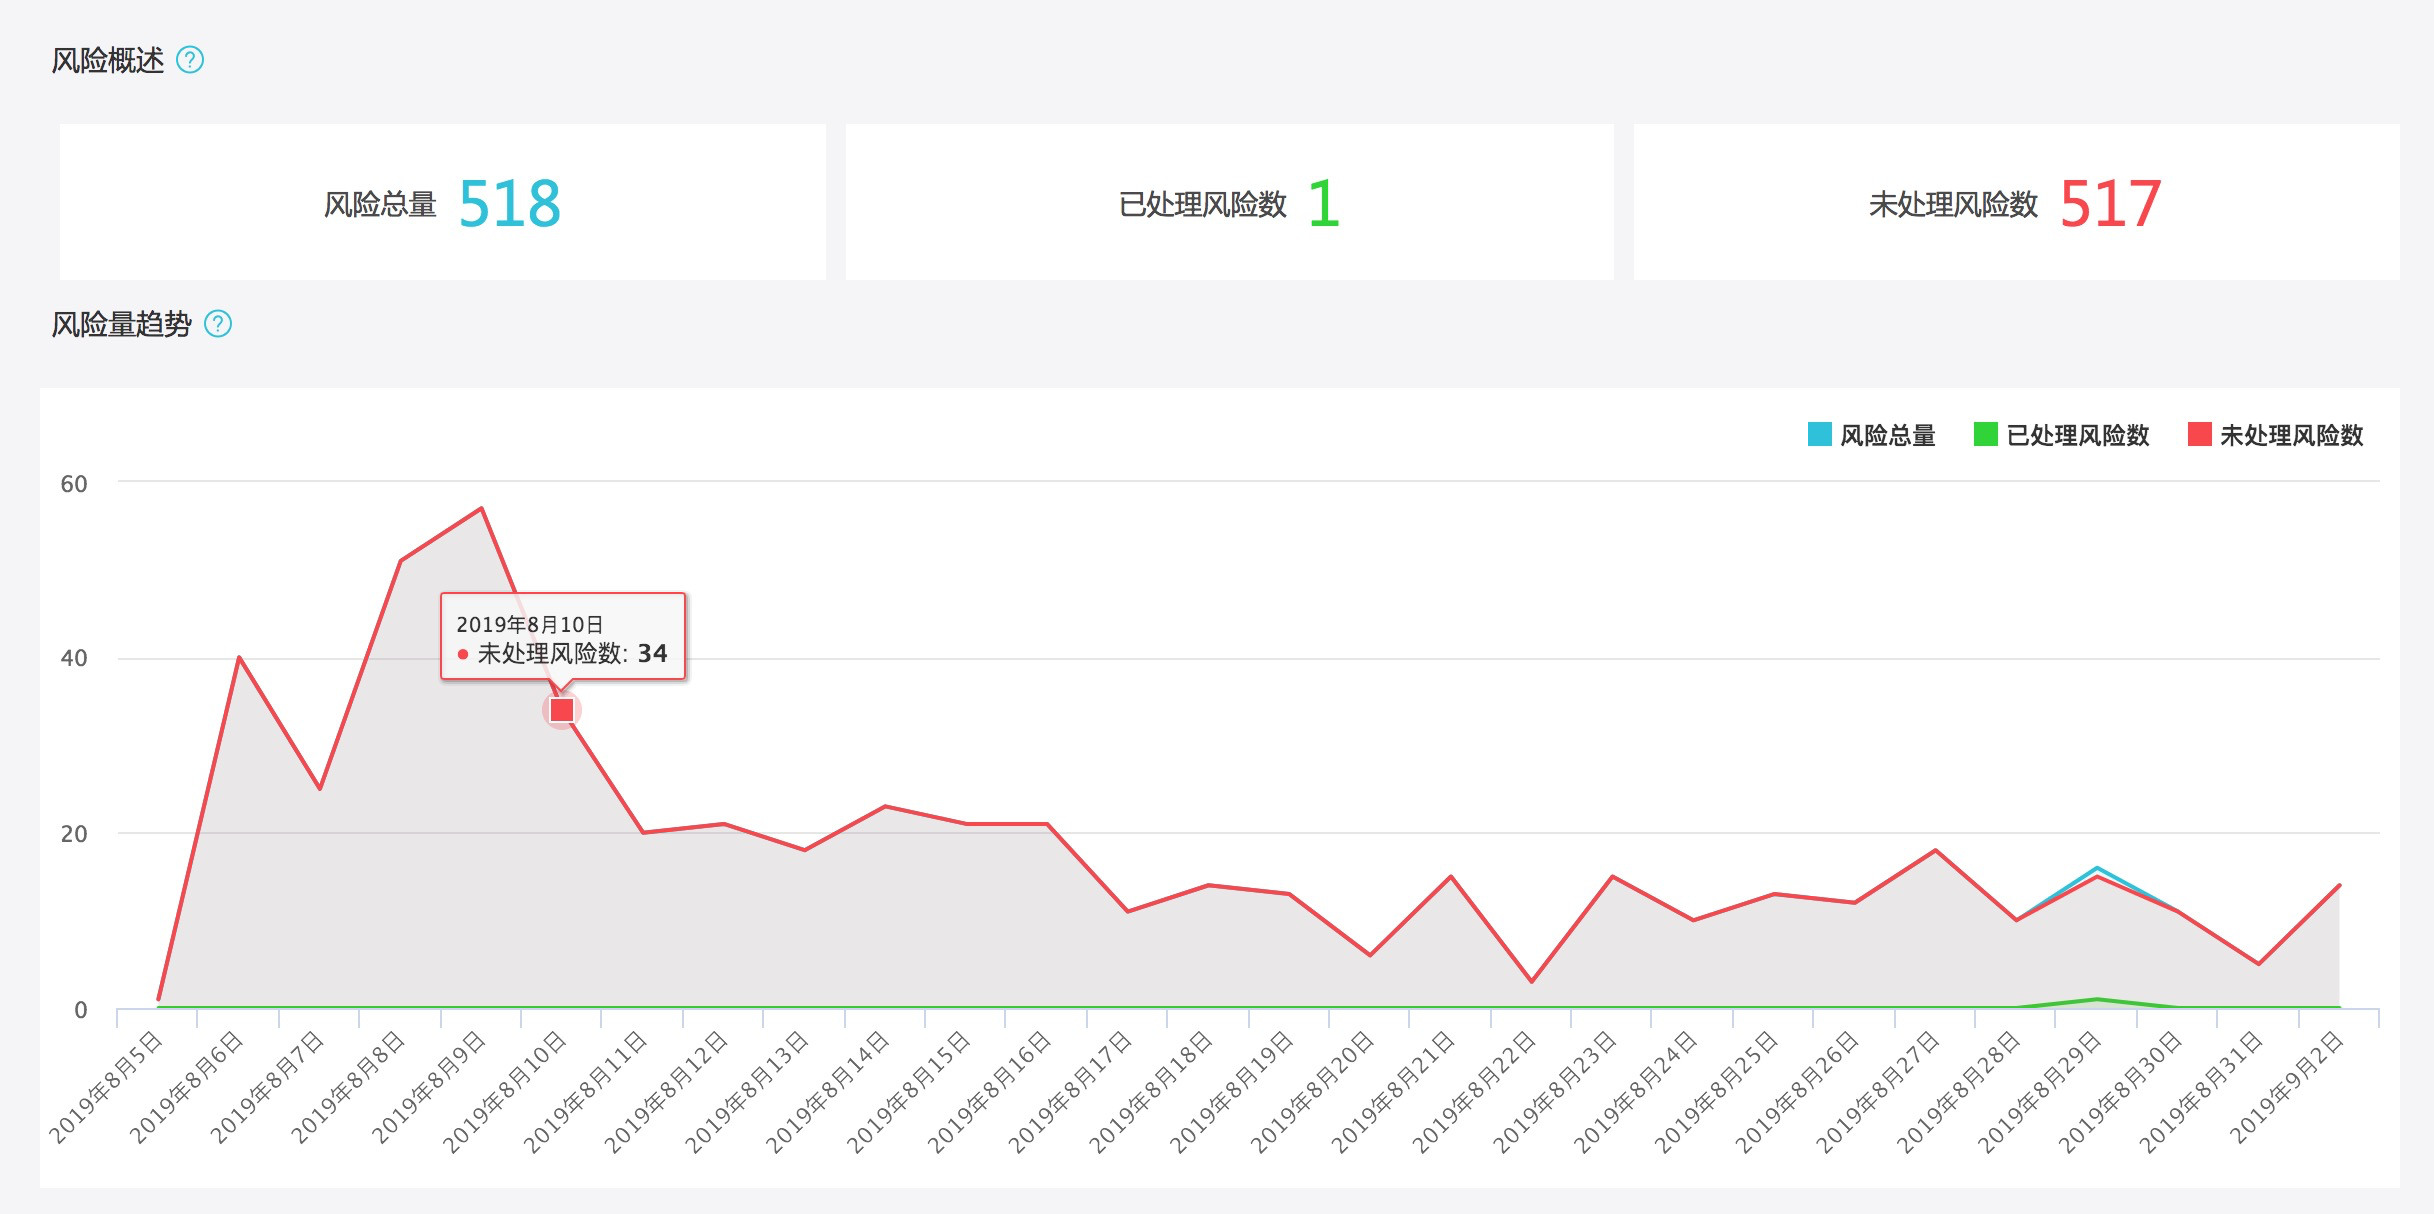Toggle the 风险总量 legend series
The width and height of the screenshot is (2434, 1214).
pos(1872,435)
